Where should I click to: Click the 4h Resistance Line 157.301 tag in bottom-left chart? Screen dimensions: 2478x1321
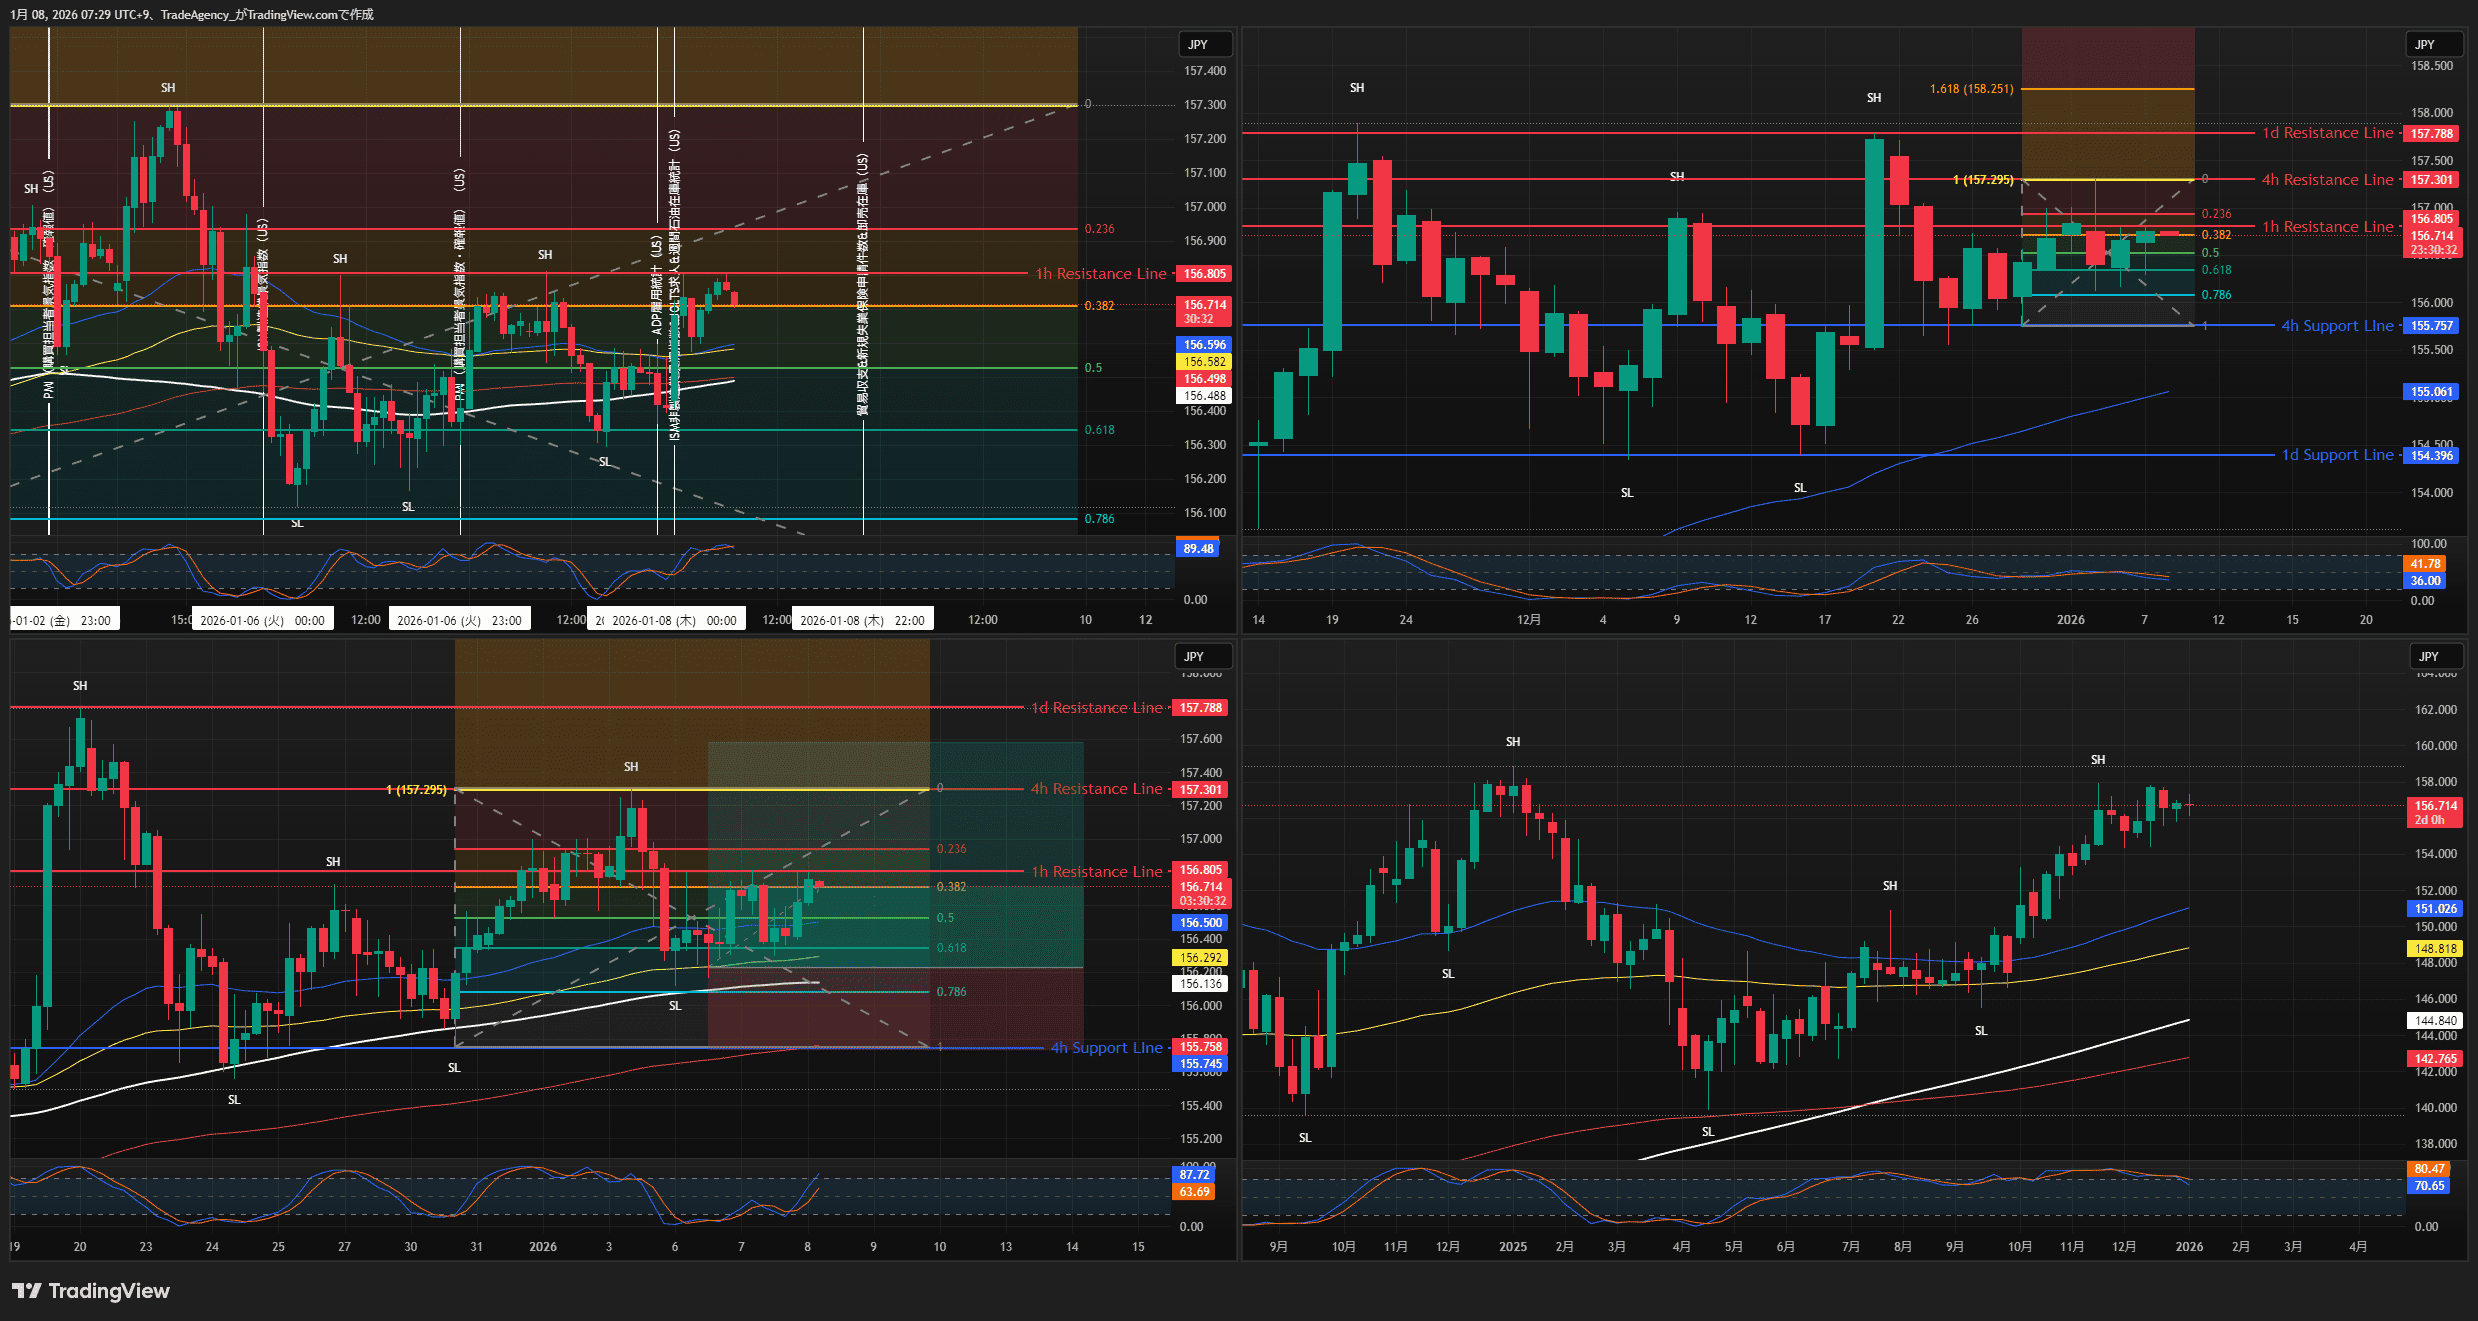[1200, 790]
